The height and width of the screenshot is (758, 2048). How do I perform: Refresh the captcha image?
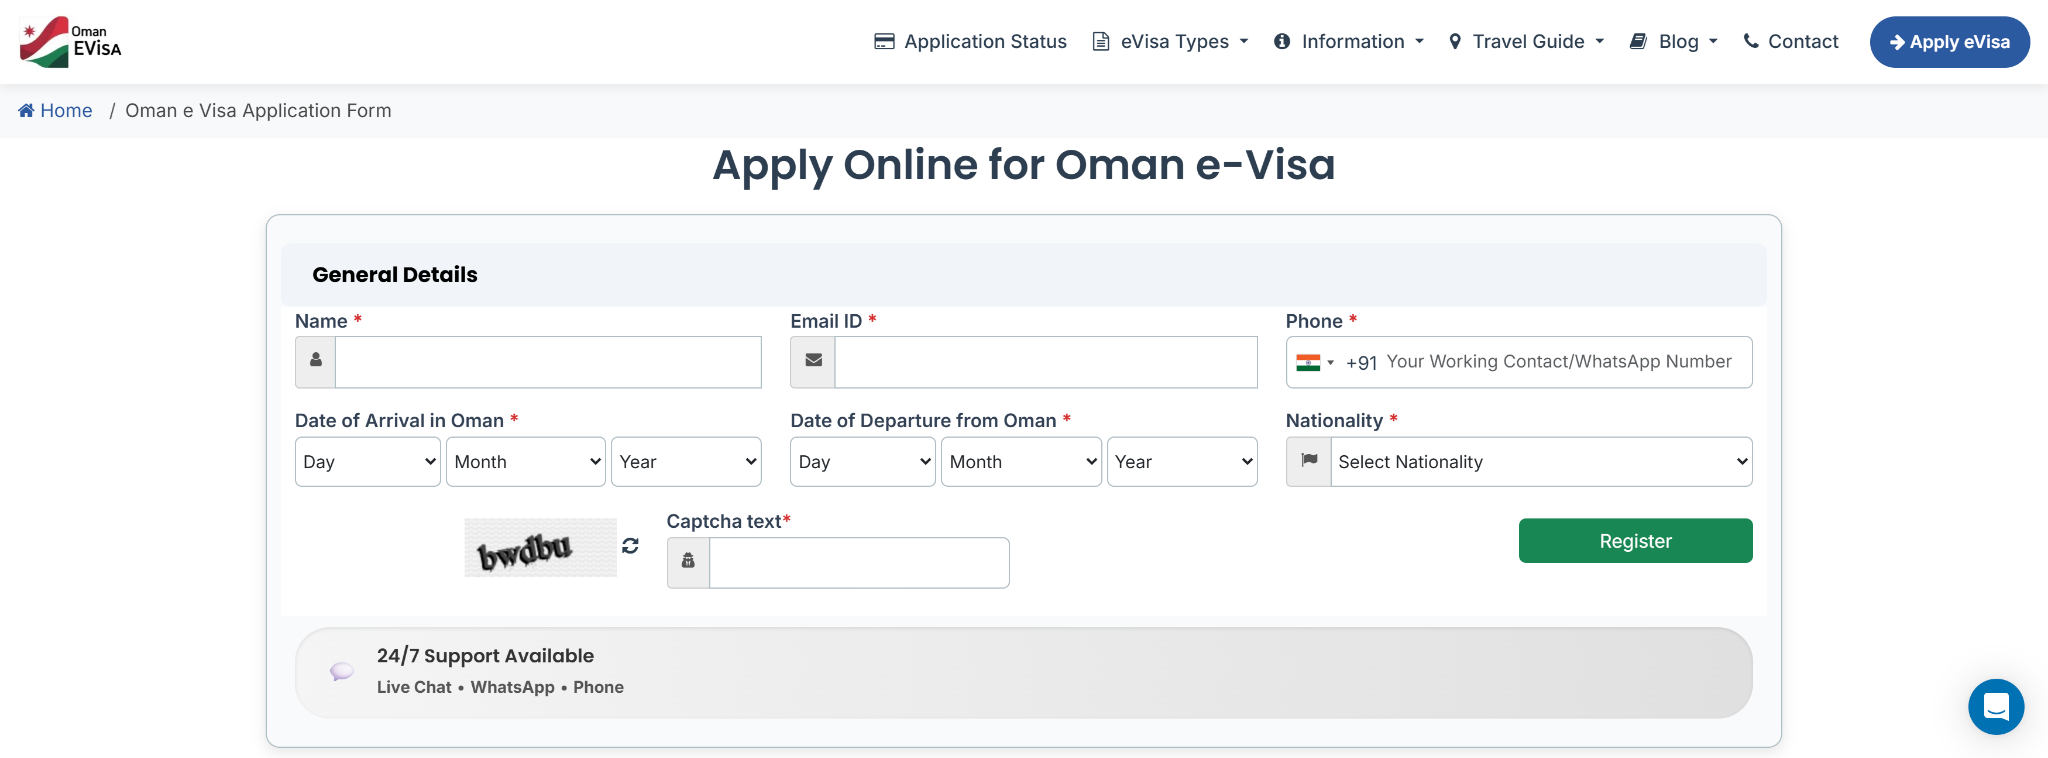pos(630,546)
